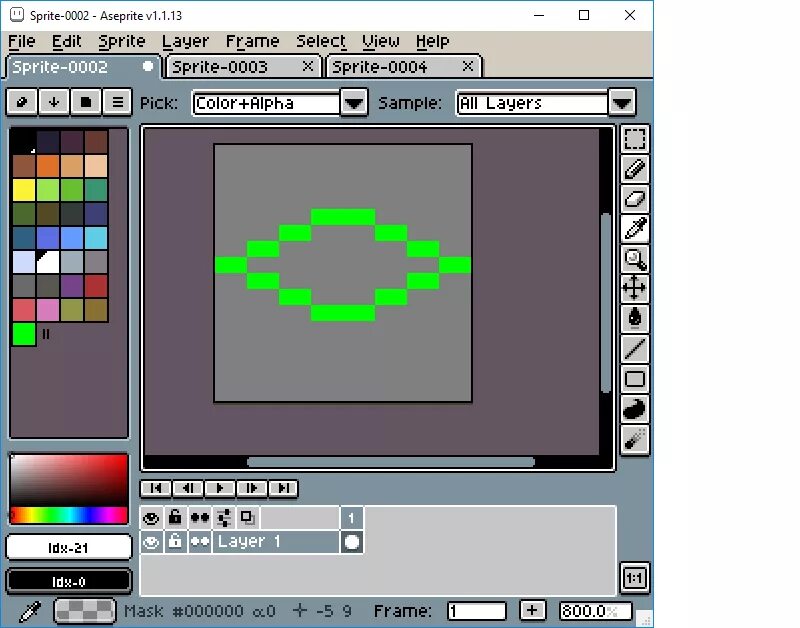Click background color Idx-0 button
800x628 pixels.
point(68,582)
